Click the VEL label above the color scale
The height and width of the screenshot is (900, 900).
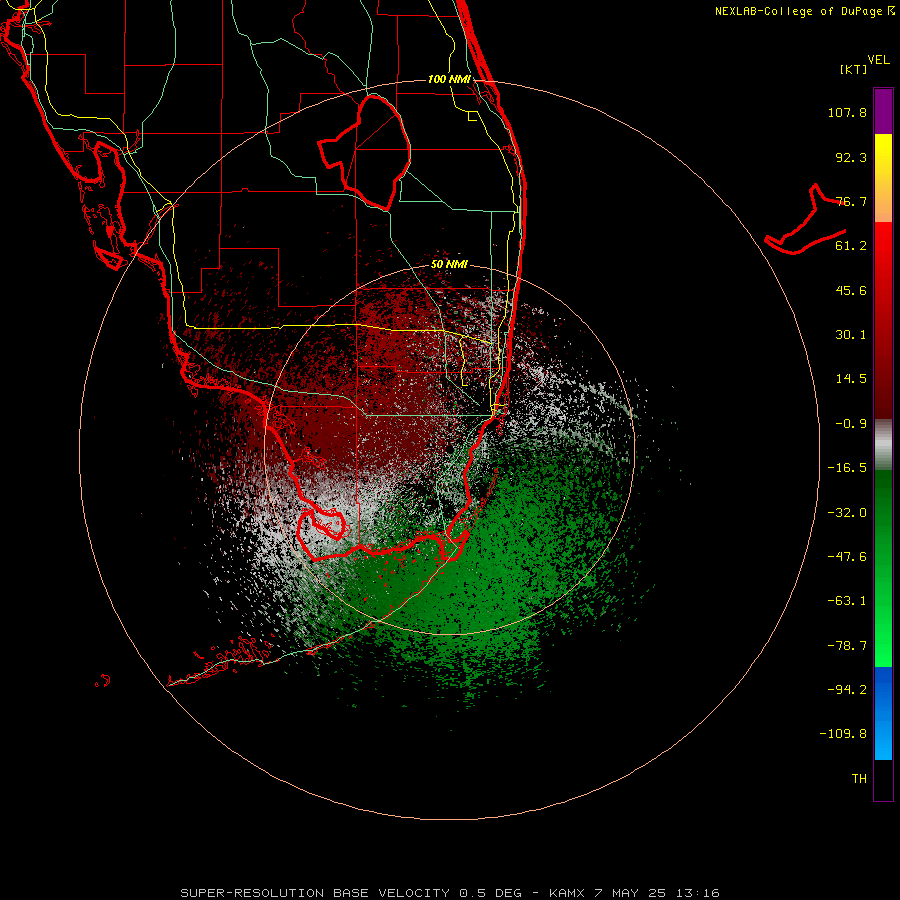click(x=878, y=60)
